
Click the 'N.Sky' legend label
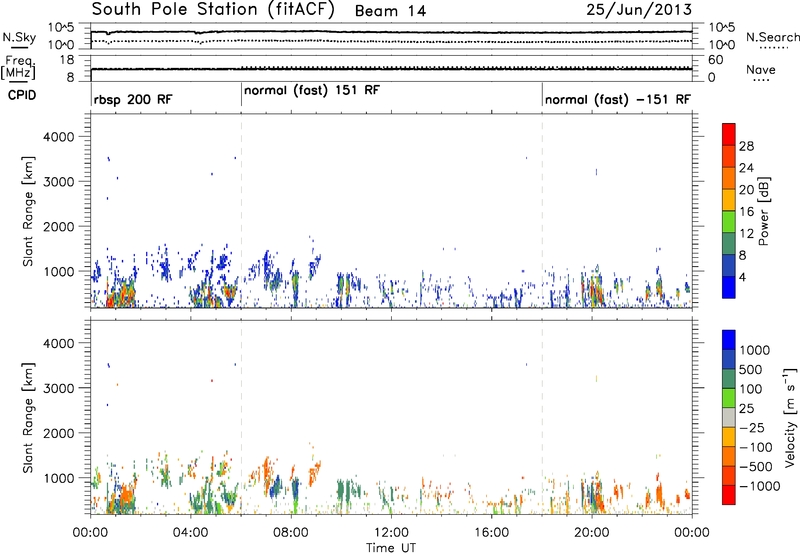pyautogui.click(x=19, y=37)
